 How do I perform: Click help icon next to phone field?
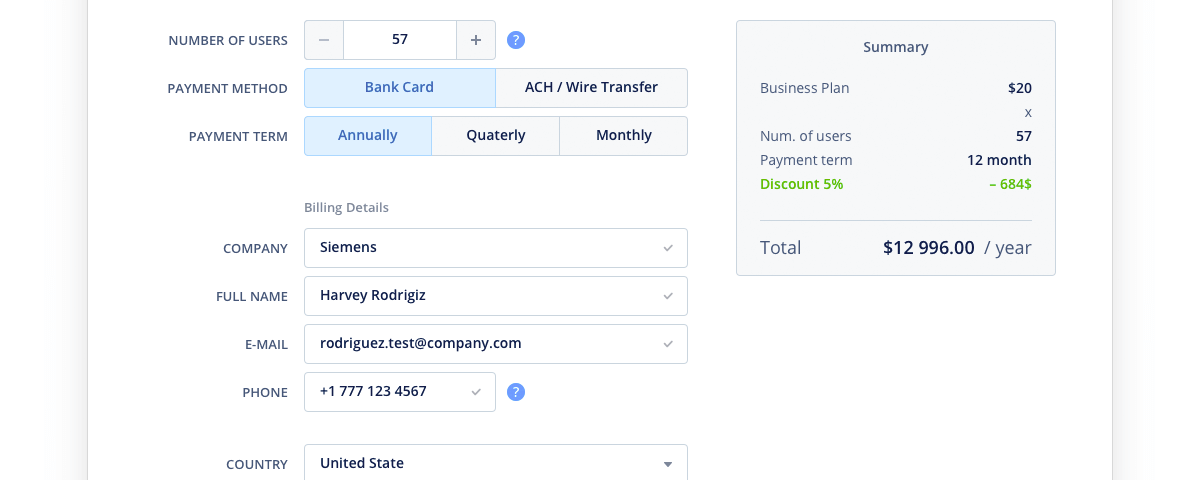tap(516, 392)
